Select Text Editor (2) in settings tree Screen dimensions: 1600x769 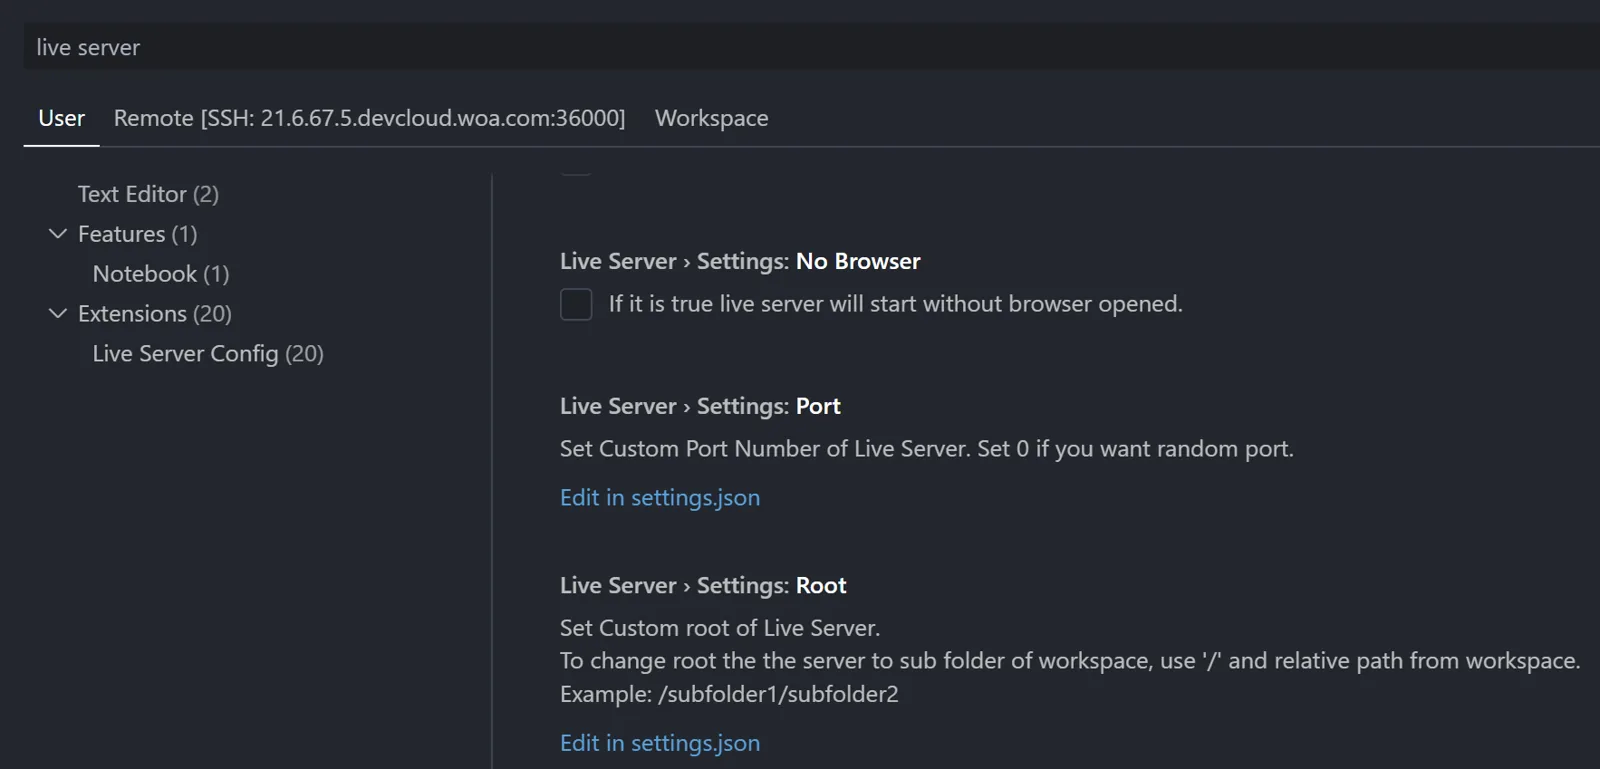[x=148, y=194]
